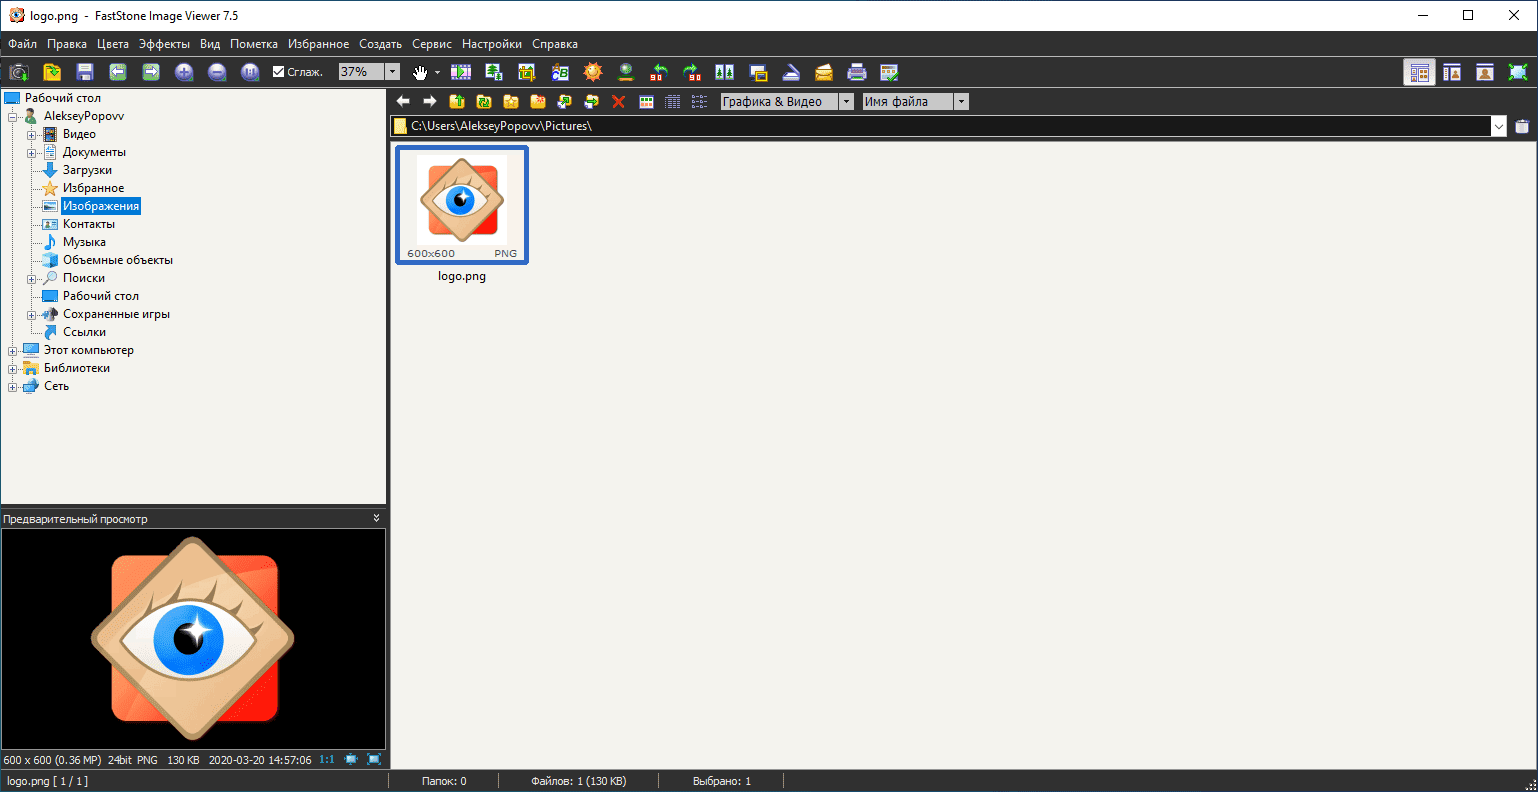Open the Пометка menu
This screenshot has height=792, width=1538.
[254, 44]
